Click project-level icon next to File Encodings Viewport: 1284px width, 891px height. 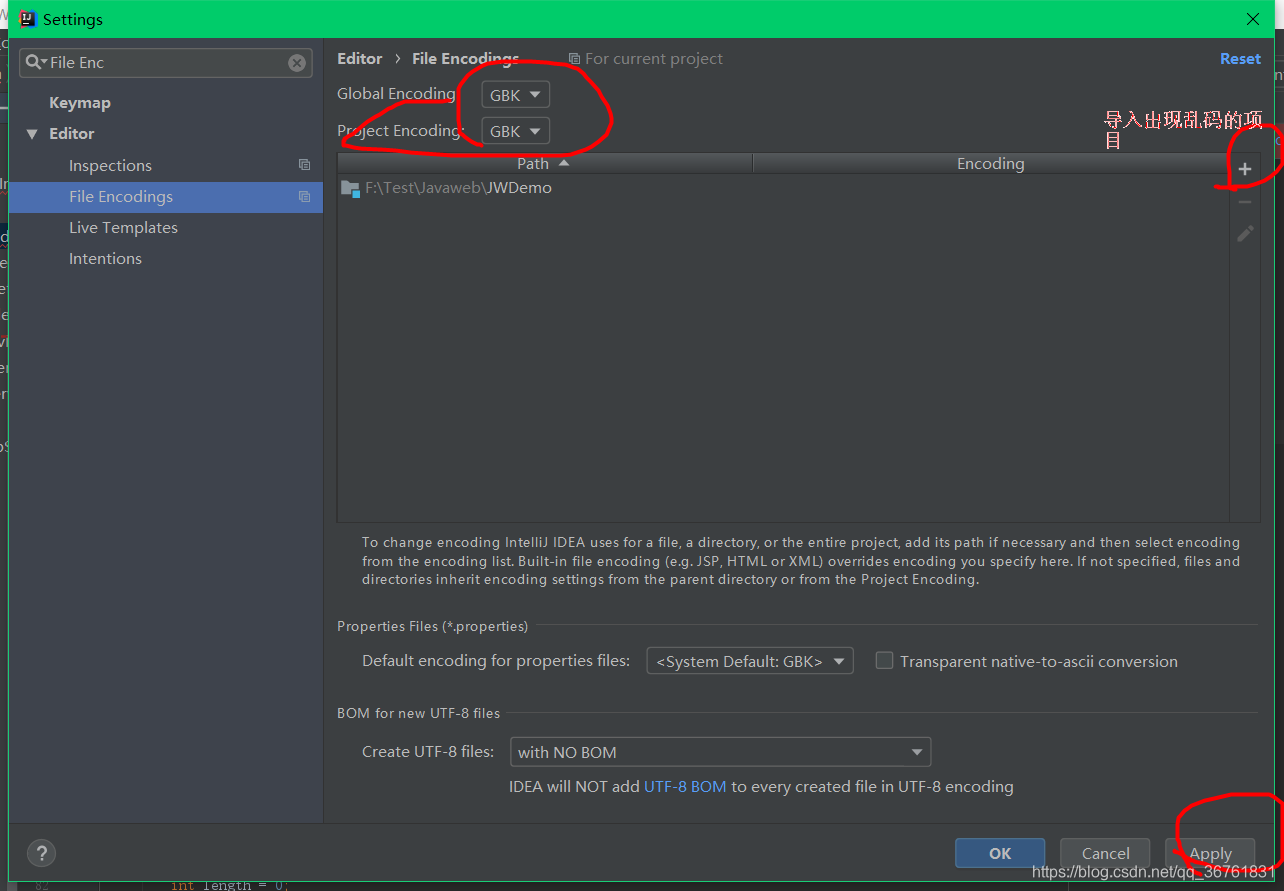pos(304,197)
